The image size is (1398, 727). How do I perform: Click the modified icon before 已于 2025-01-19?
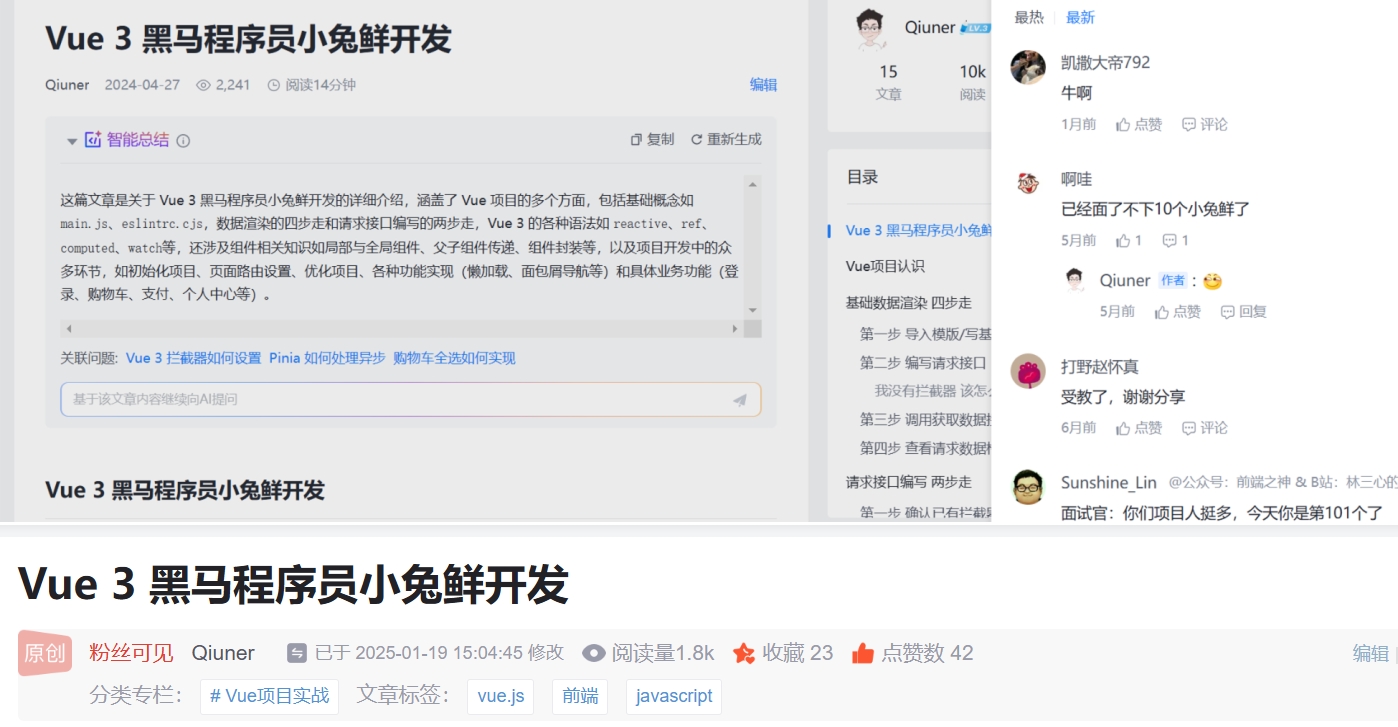[297, 653]
